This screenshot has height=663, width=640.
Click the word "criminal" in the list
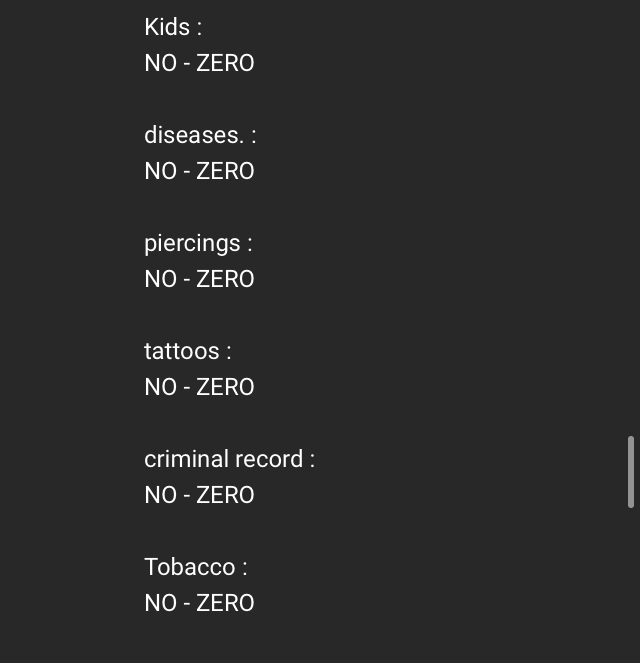click(183, 460)
